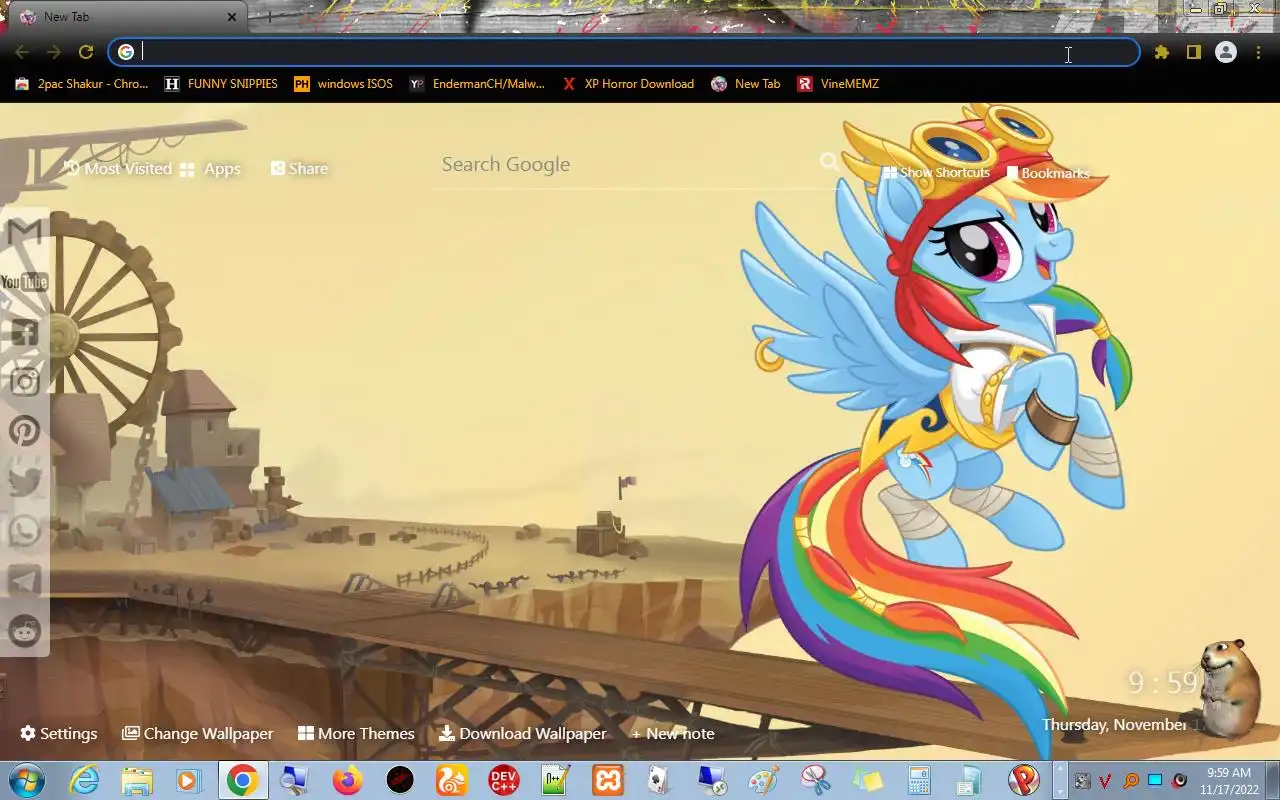Viewport: 1280px width, 800px height.
Task: Launch Internet Explorer from taskbar
Action: 84,780
